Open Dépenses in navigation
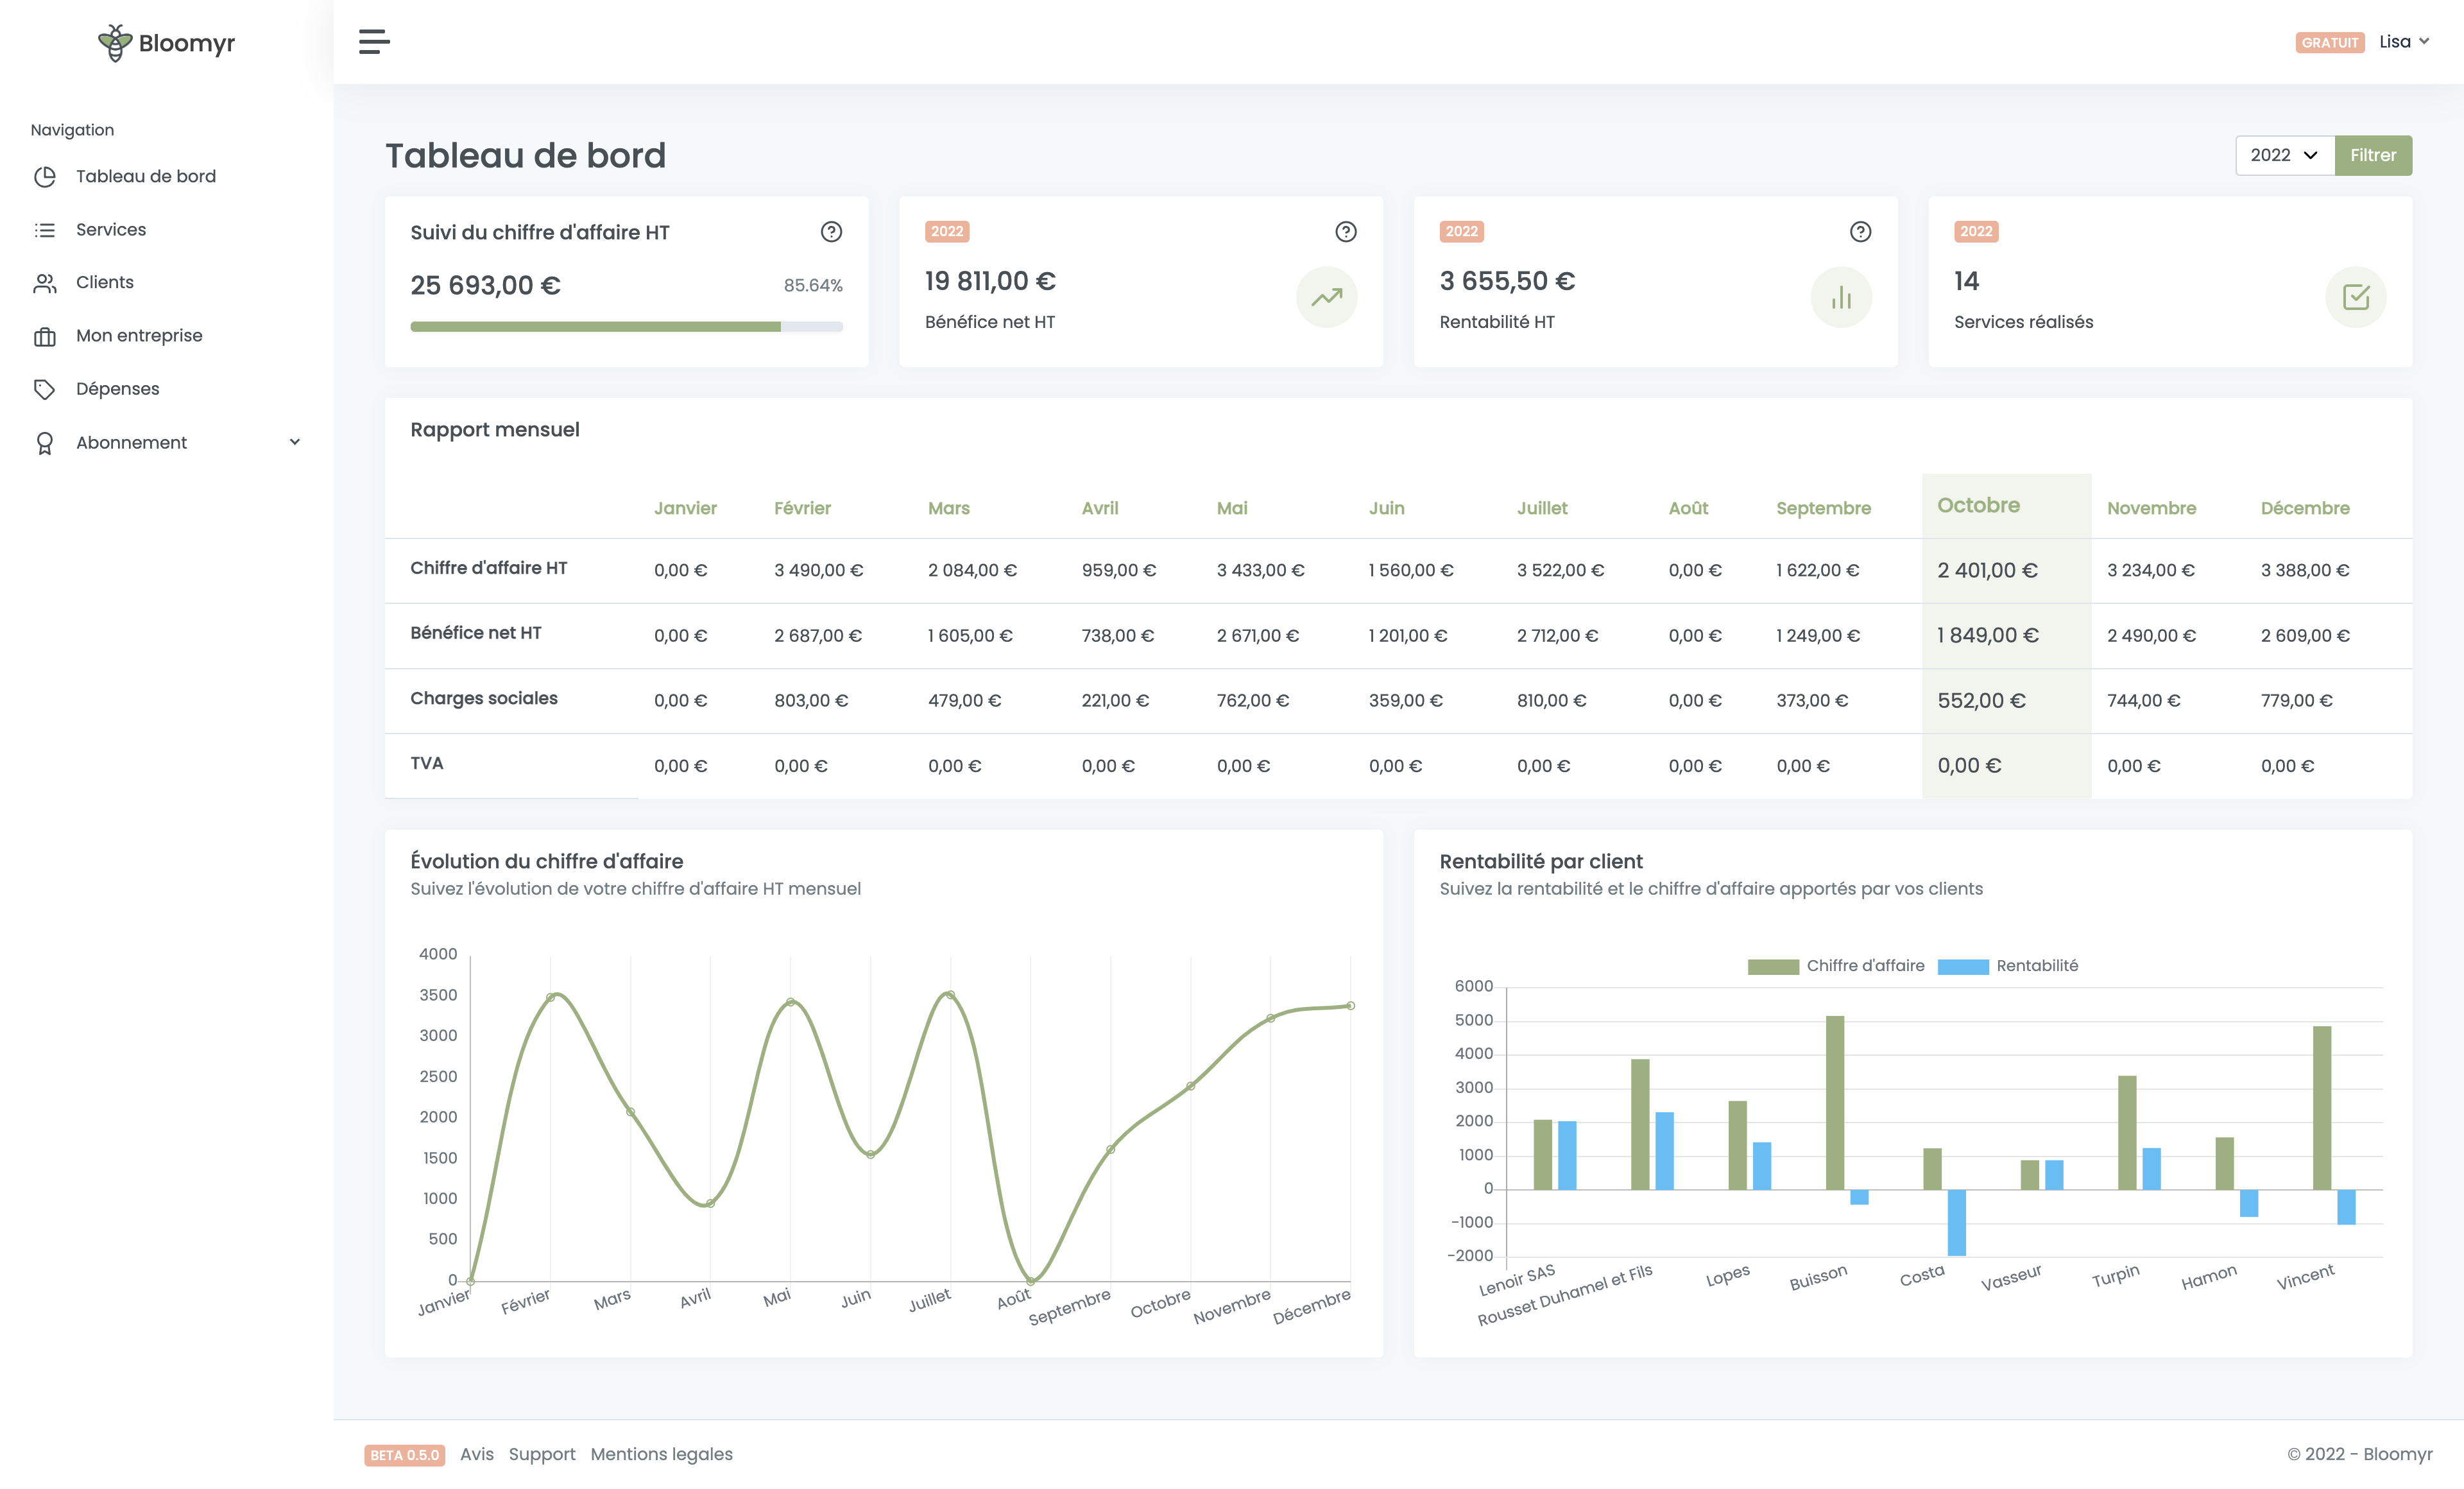 pyautogui.click(x=117, y=388)
